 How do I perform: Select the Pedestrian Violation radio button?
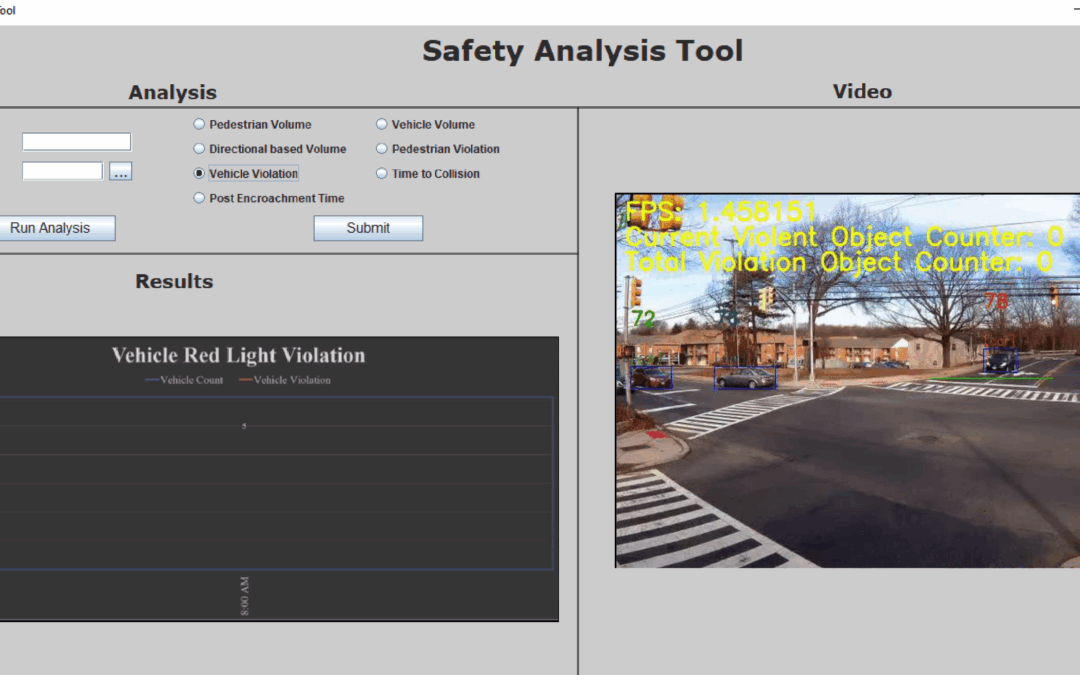[382, 149]
